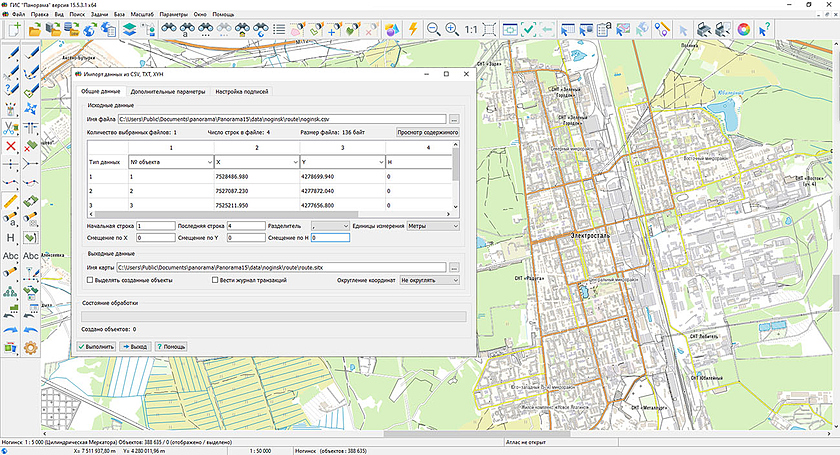Click 'Просмотр содержимого' button
This screenshot has width=840, height=455.
click(428, 131)
